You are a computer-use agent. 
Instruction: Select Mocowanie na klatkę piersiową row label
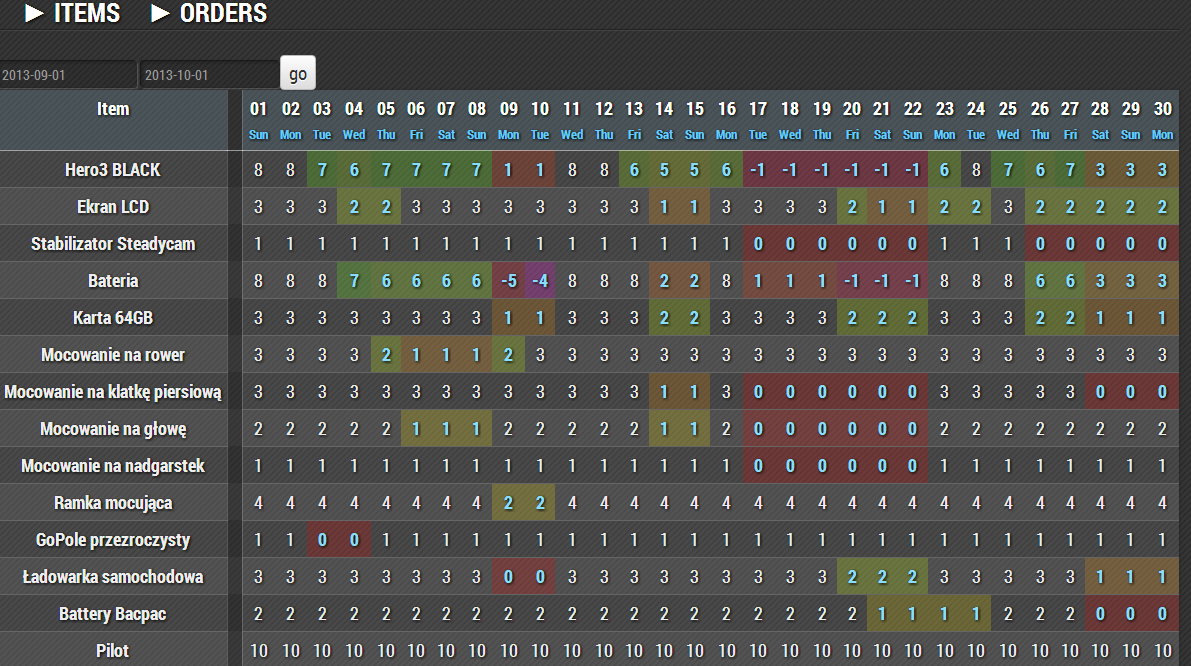tap(113, 392)
